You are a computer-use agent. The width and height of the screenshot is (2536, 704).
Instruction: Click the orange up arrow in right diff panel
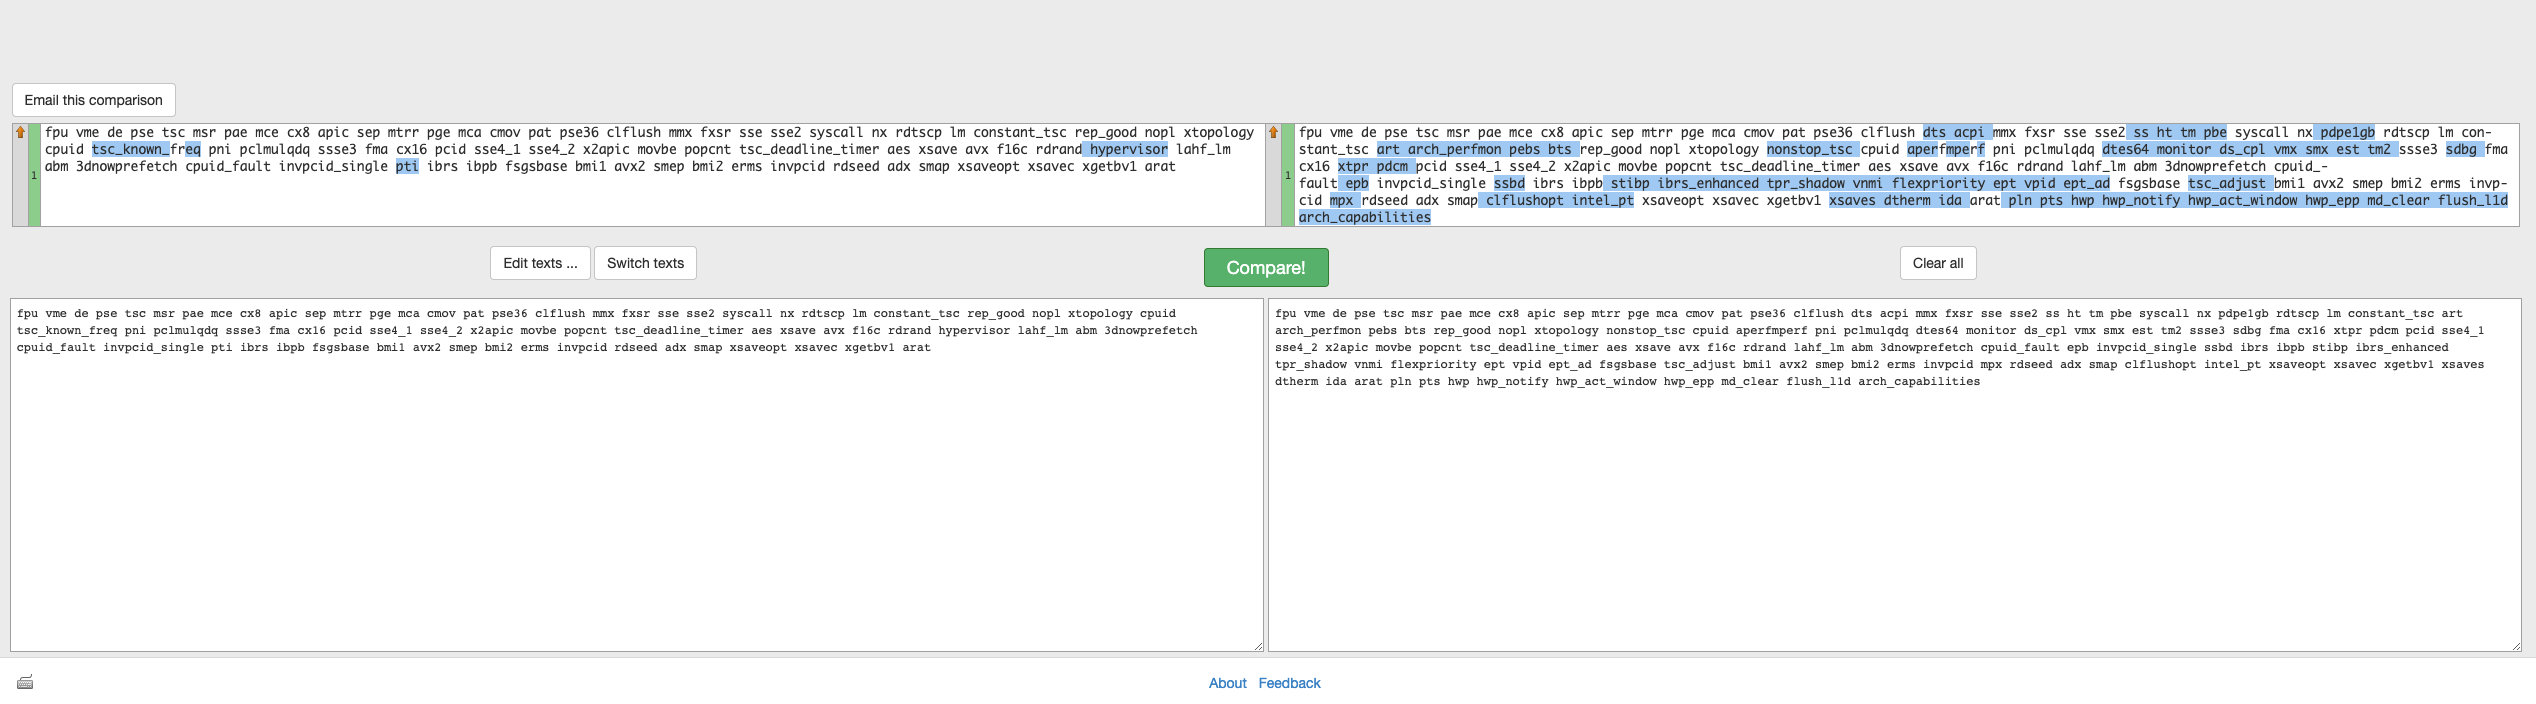[x=1274, y=132]
